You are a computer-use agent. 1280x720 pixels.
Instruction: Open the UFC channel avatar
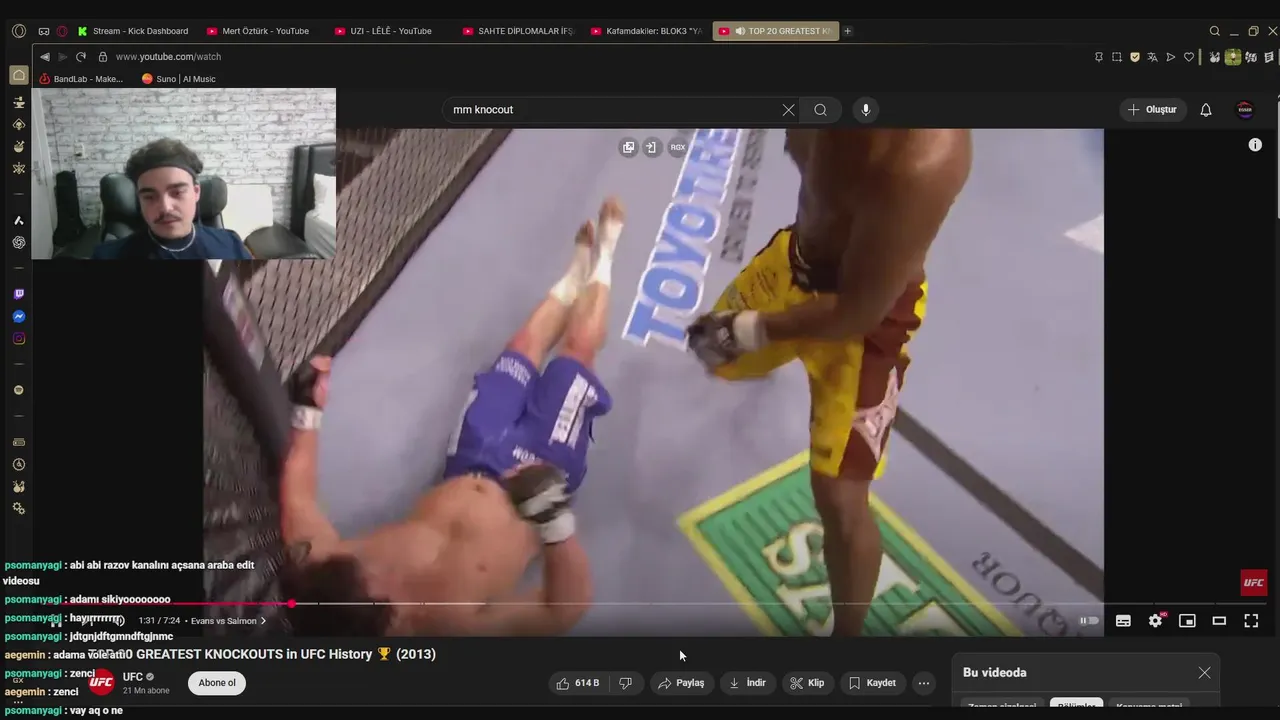pos(102,683)
